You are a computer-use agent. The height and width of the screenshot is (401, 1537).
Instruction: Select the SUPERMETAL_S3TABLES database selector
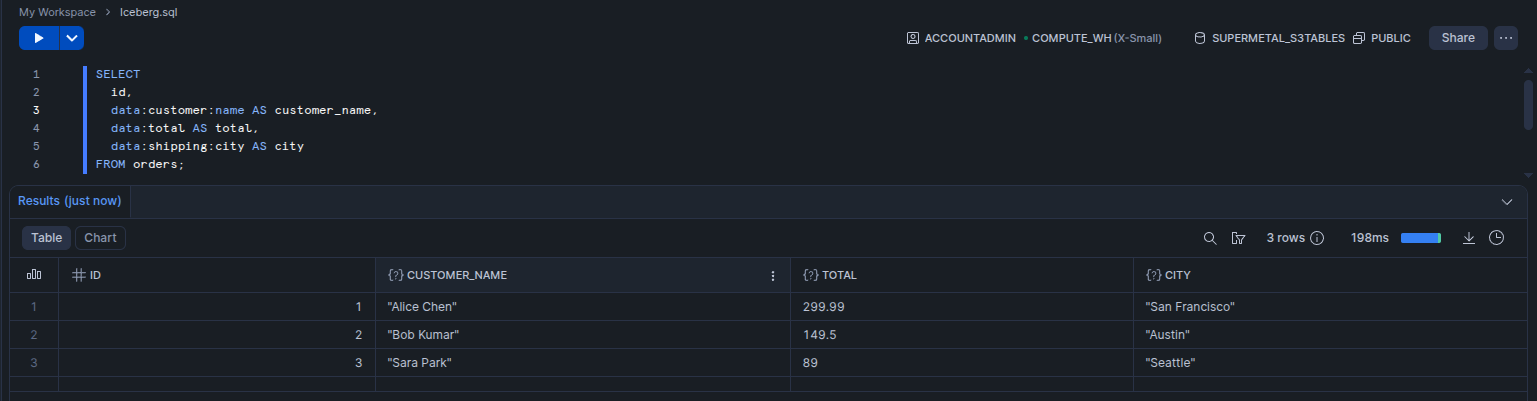point(1269,38)
